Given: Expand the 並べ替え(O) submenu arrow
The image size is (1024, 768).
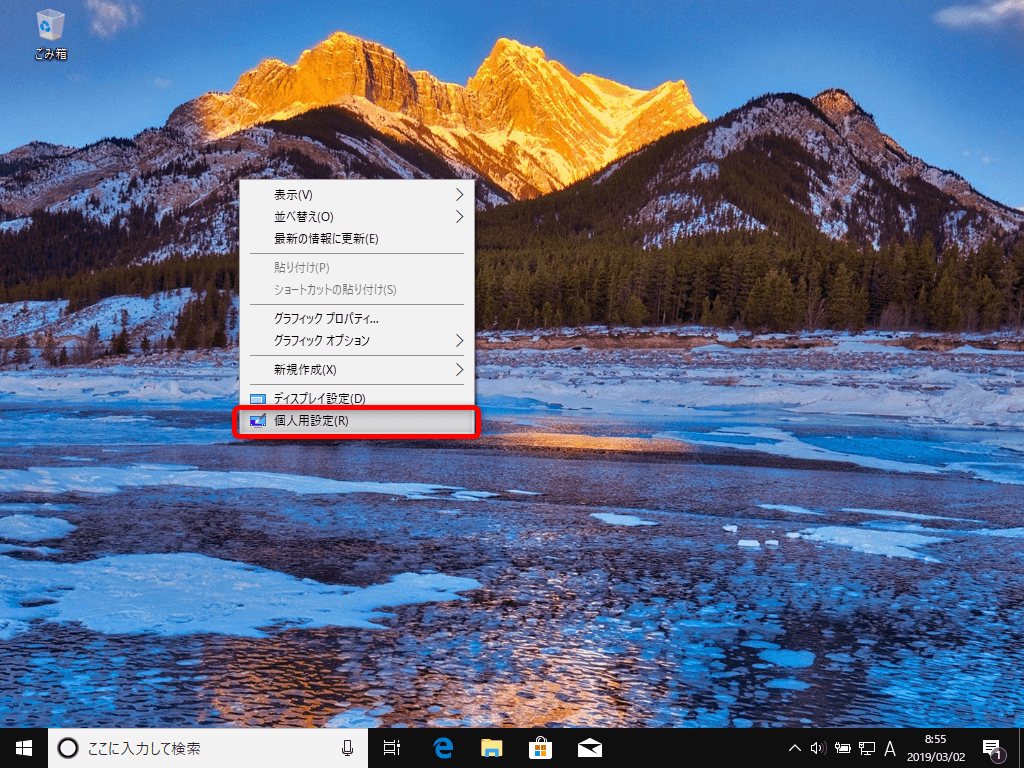Looking at the screenshot, I should click(460, 217).
